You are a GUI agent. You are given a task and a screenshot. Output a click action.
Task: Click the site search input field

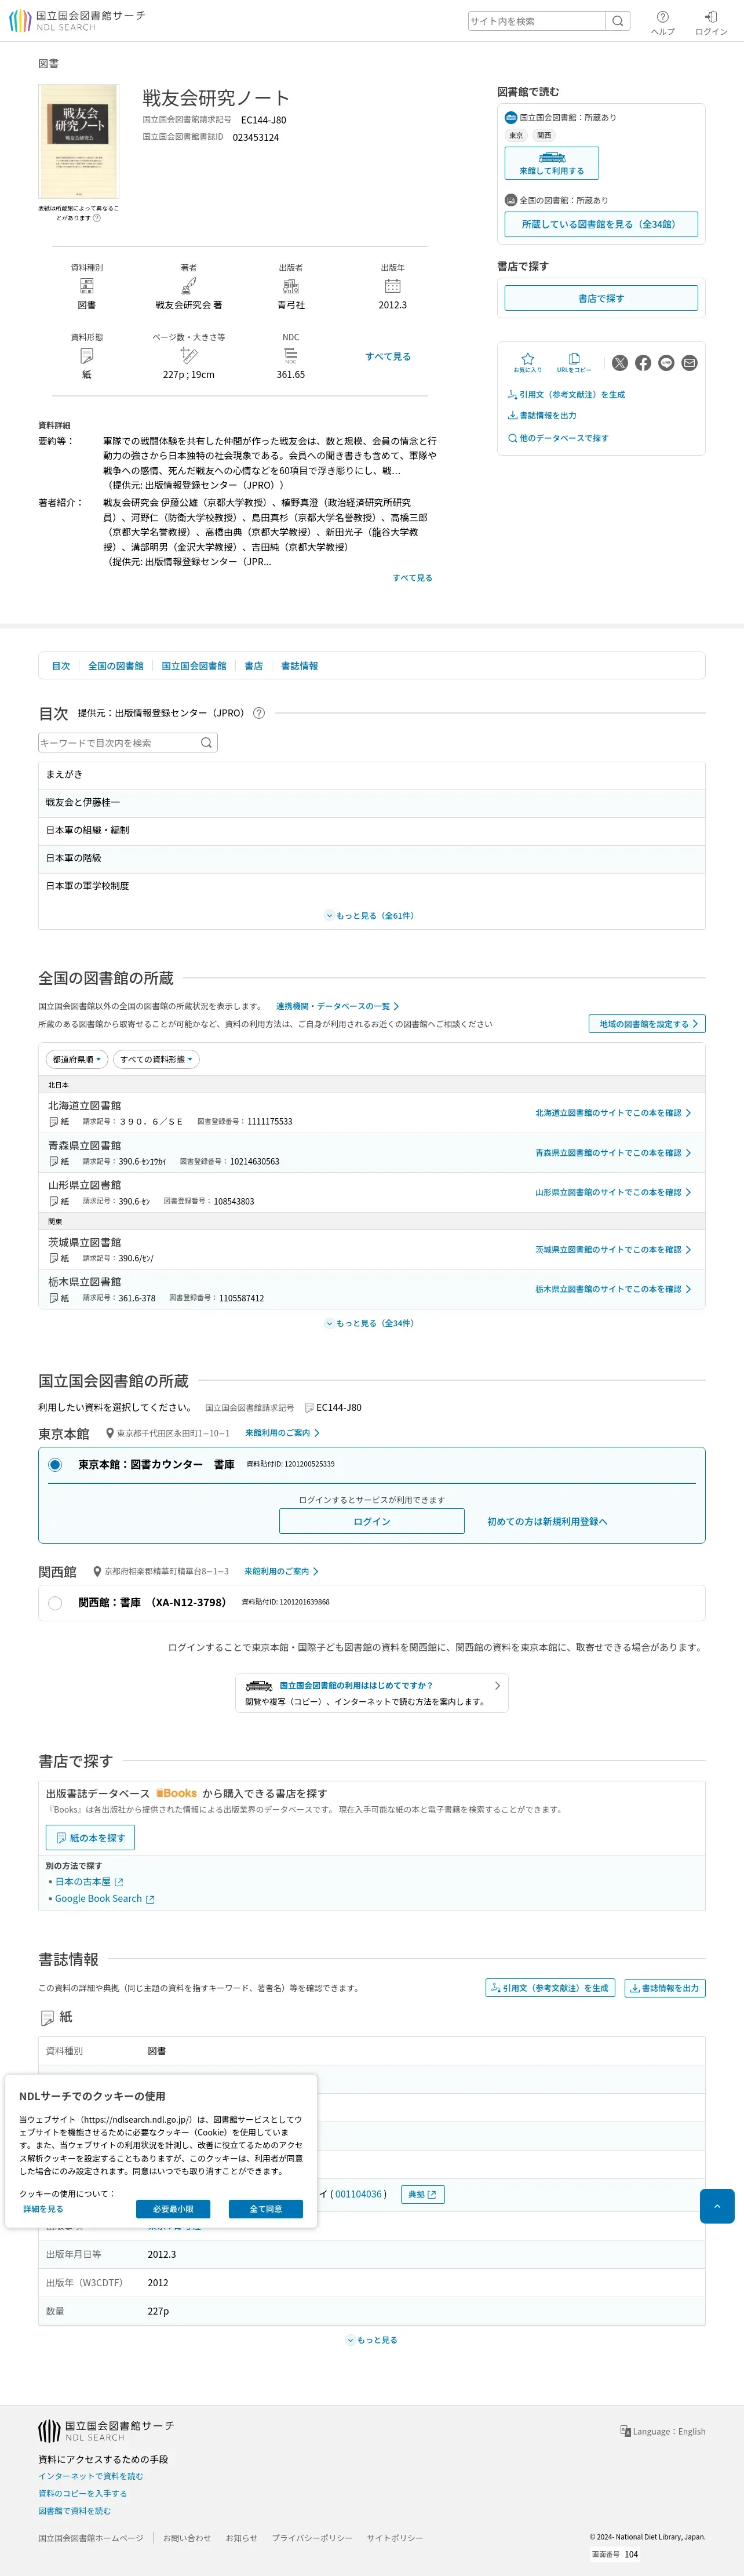pos(537,21)
